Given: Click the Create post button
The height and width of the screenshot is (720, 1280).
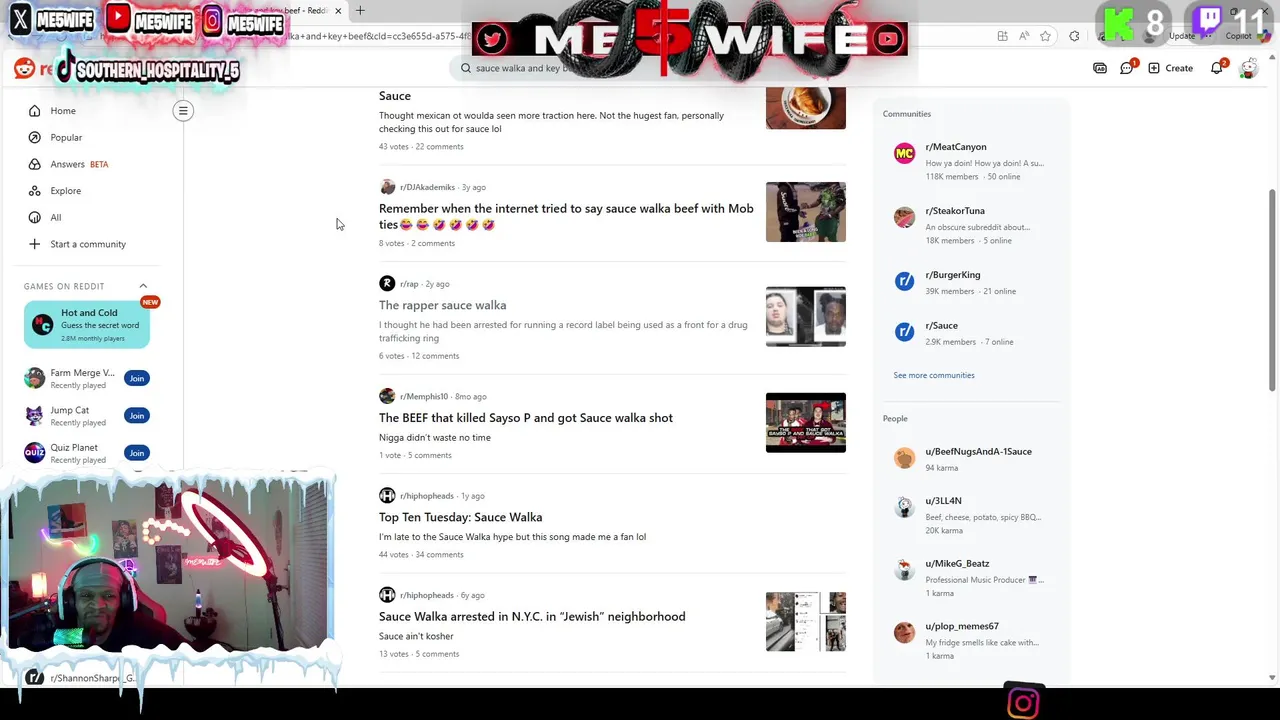Looking at the screenshot, I should 1170,68.
